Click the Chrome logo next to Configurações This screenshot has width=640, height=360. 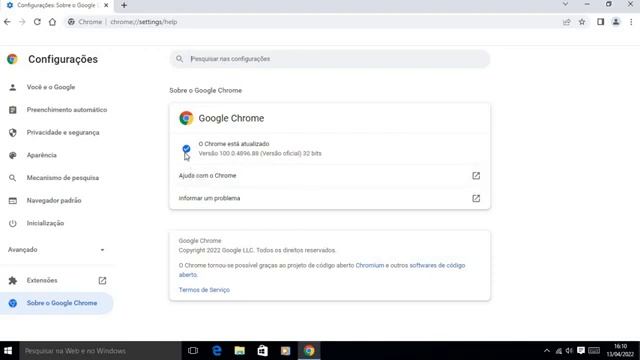(12, 59)
